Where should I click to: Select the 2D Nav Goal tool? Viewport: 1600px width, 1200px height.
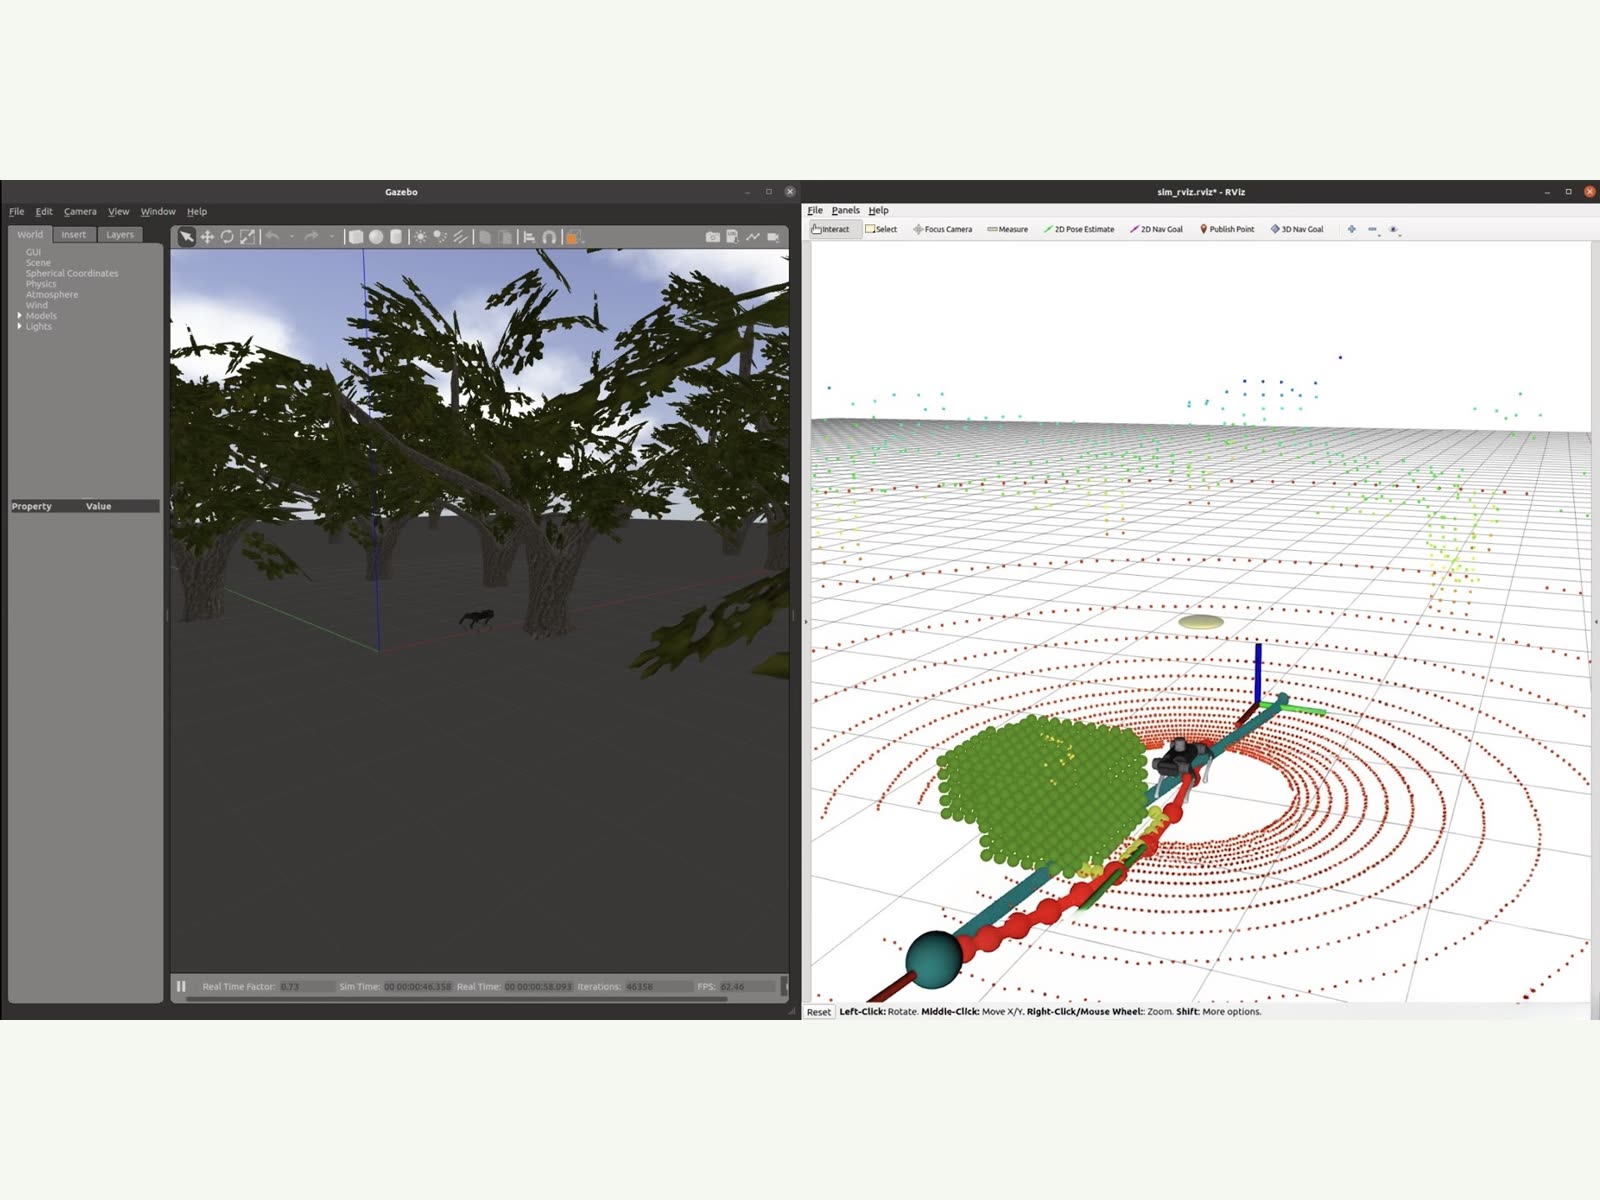click(x=1156, y=229)
